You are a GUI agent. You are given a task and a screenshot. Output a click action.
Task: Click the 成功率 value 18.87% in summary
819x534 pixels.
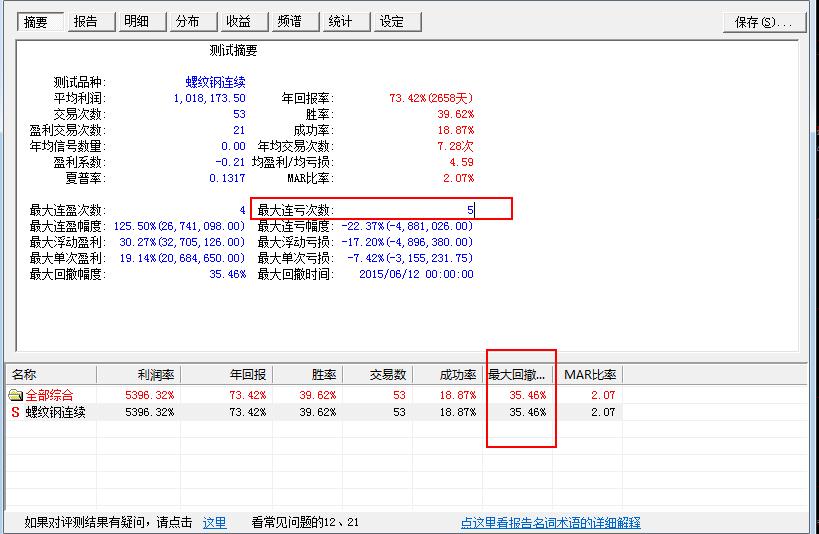click(456, 130)
